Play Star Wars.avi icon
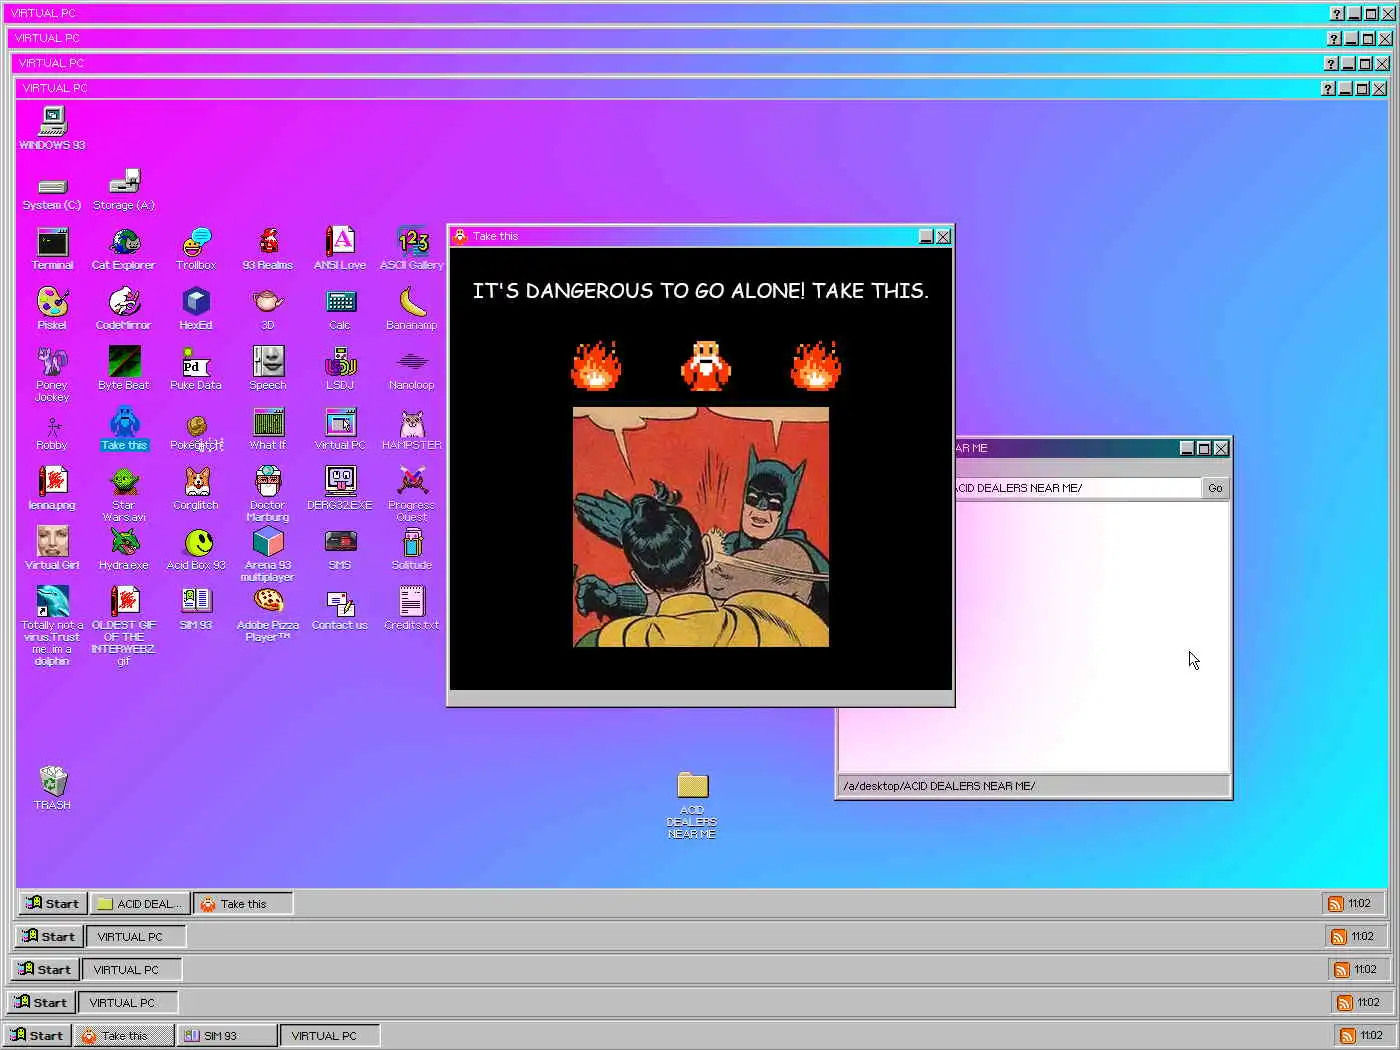This screenshot has width=1400, height=1050. click(124, 494)
